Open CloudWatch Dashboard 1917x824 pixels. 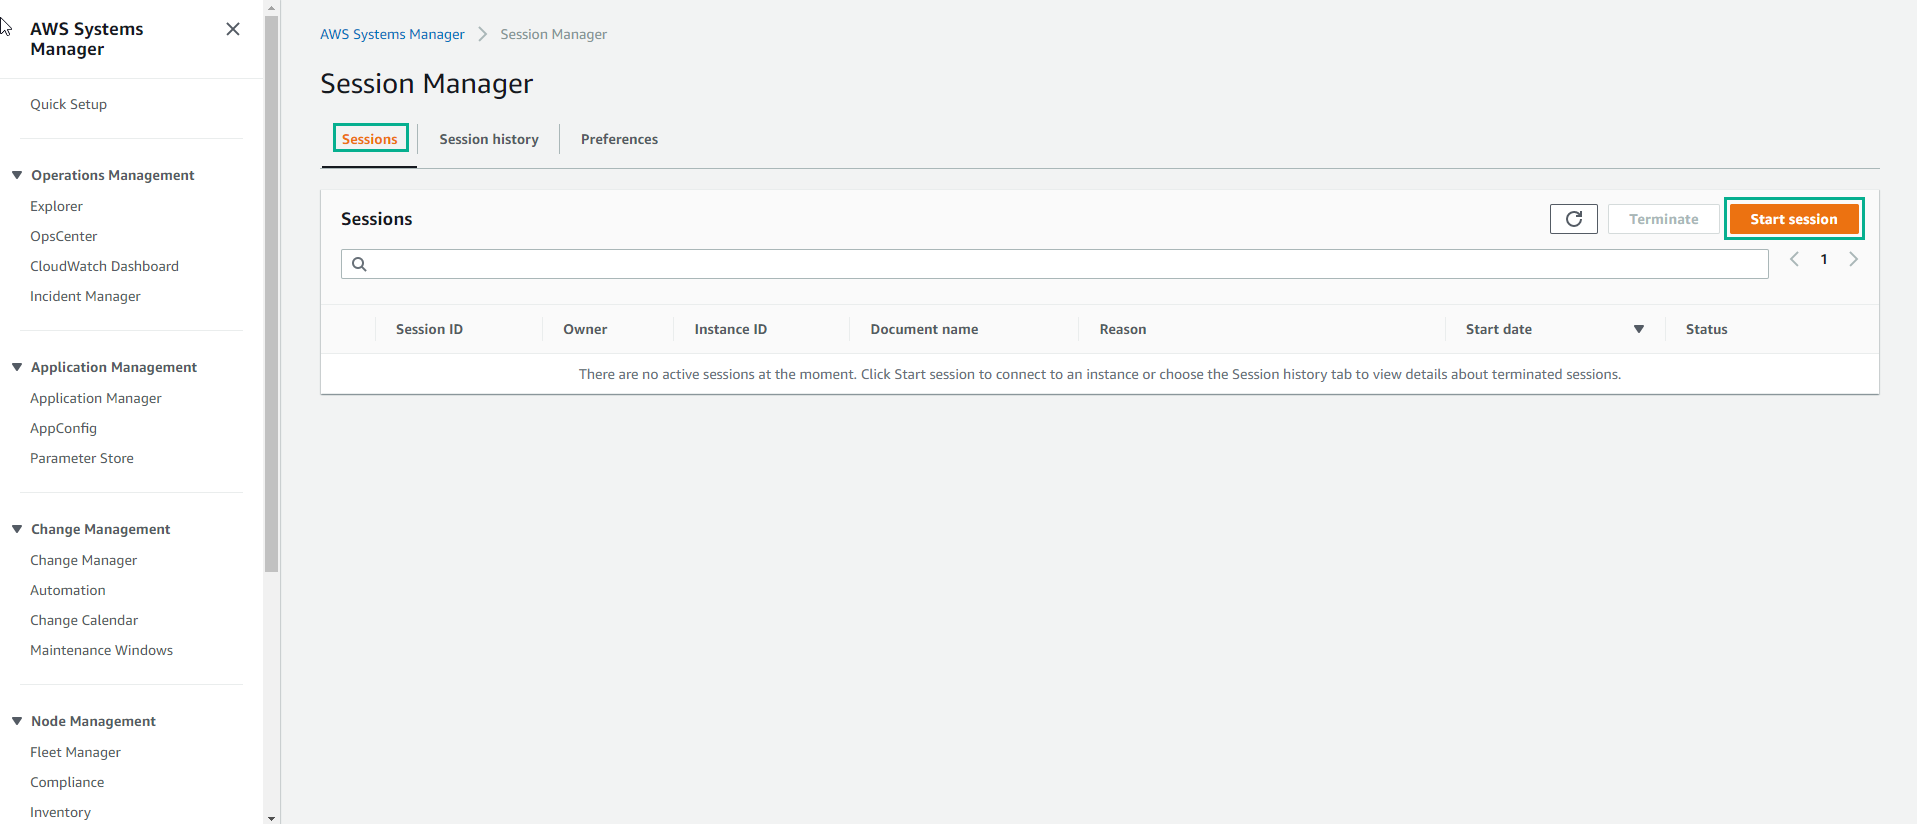[104, 266]
